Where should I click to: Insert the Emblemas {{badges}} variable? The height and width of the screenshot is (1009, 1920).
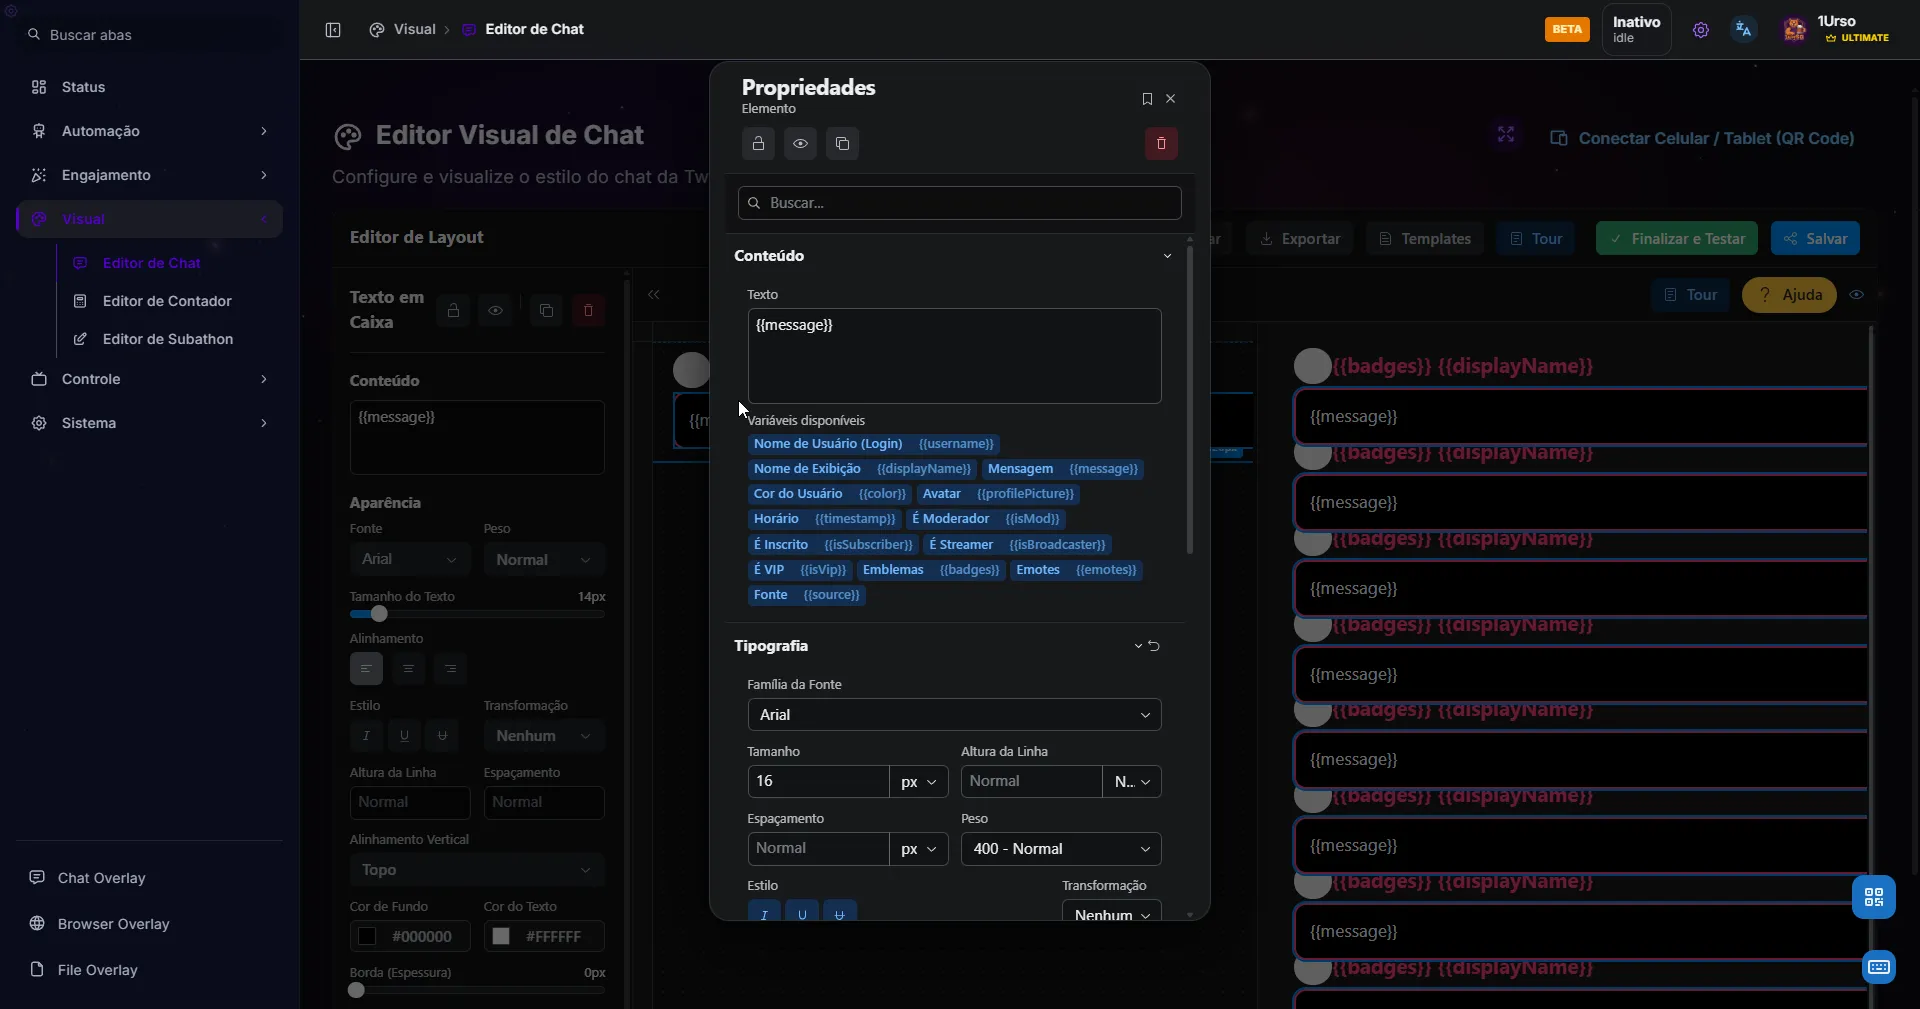[x=930, y=570]
